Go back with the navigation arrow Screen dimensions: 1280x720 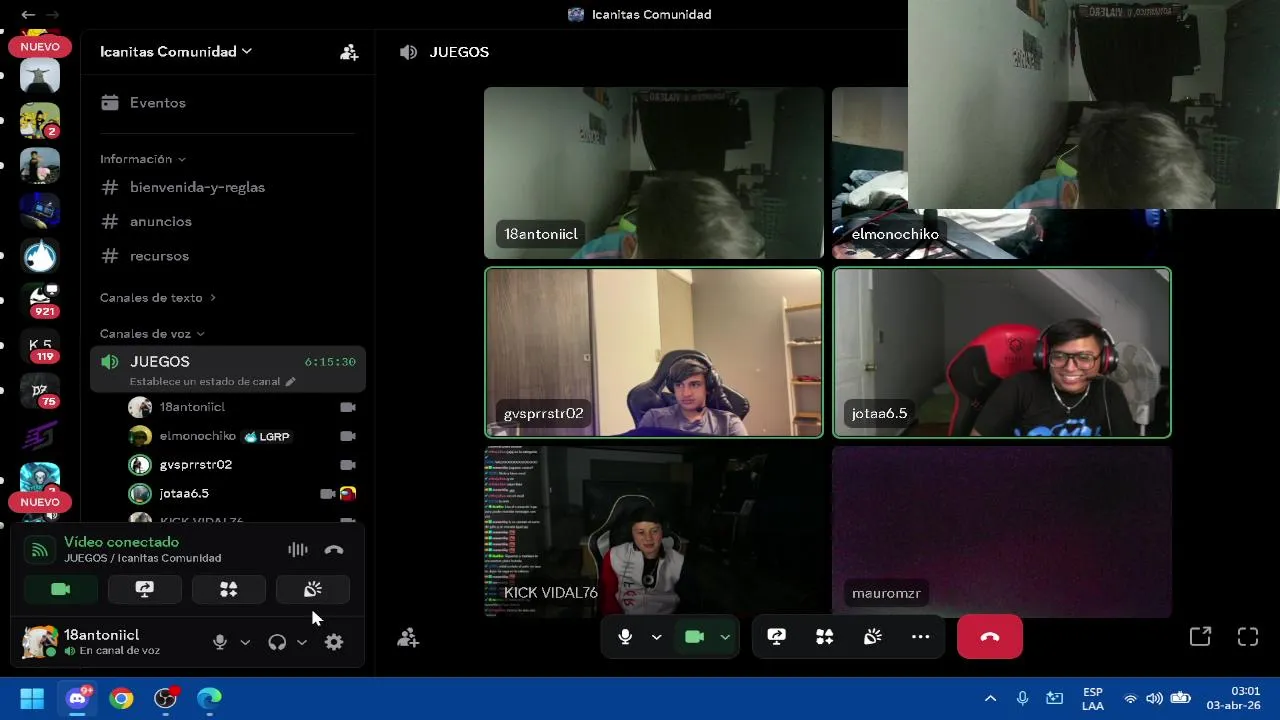click(28, 15)
